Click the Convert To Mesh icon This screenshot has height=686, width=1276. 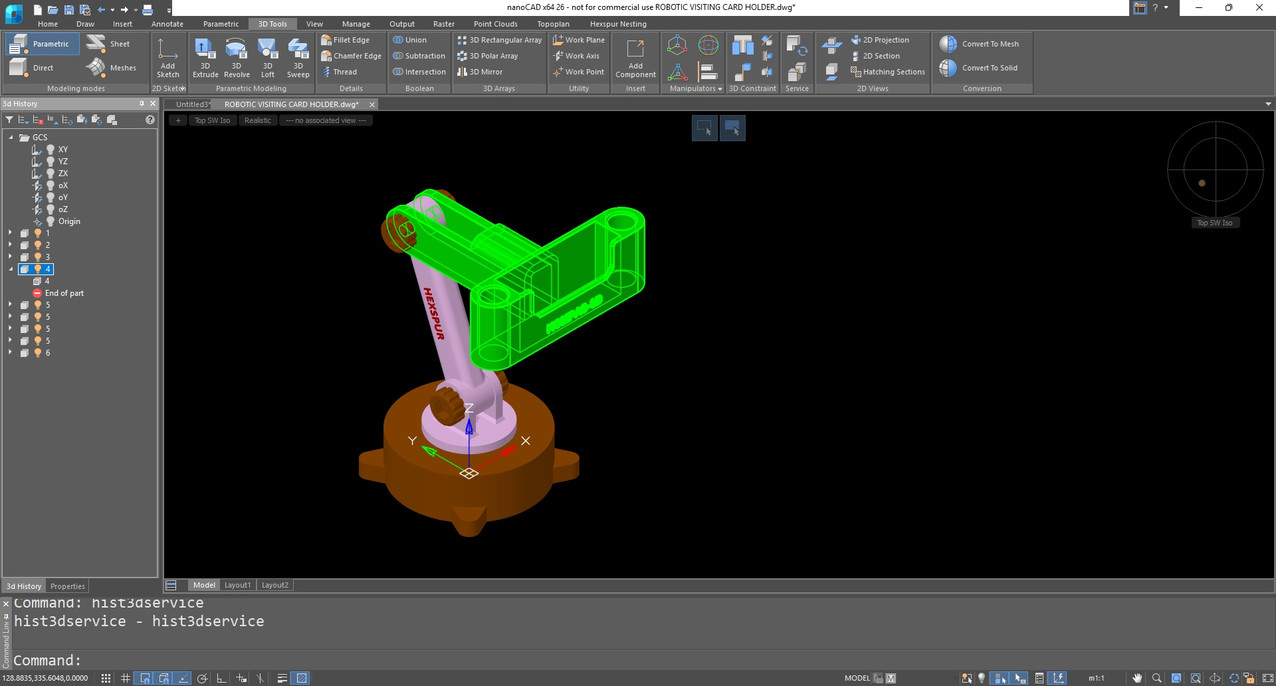[948, 44]
